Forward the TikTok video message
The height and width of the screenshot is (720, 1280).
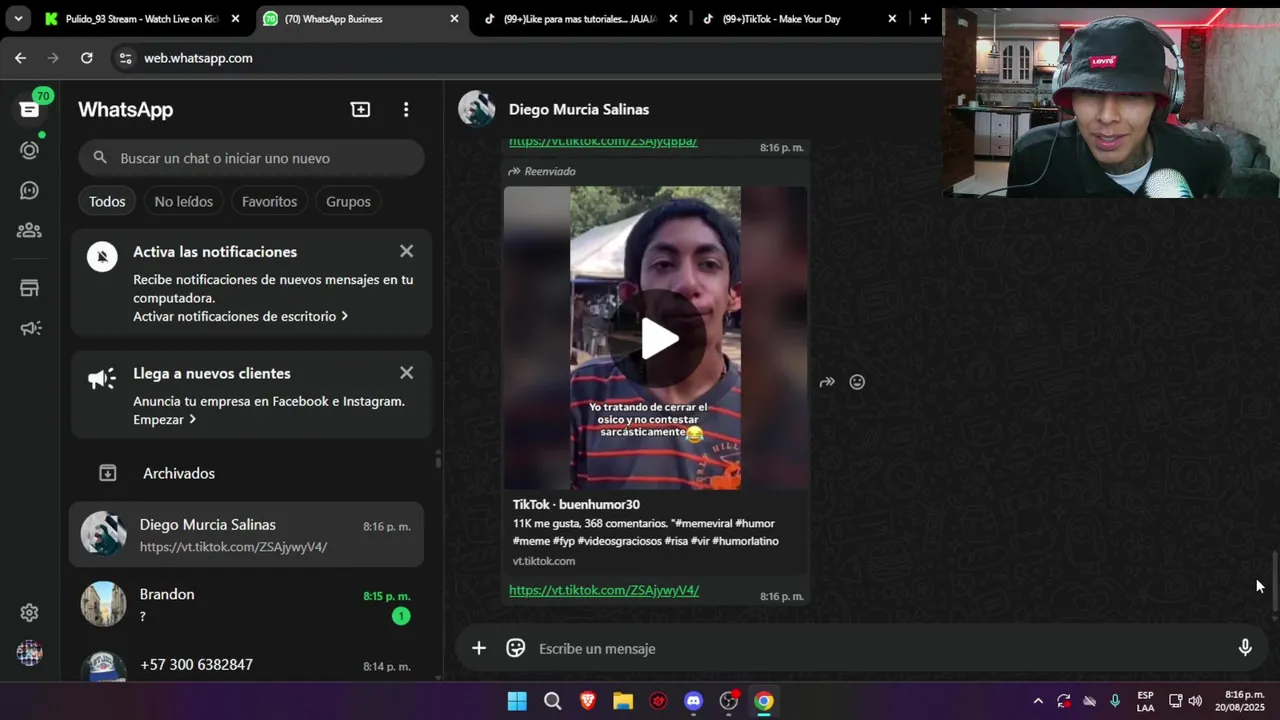[827, 382]
